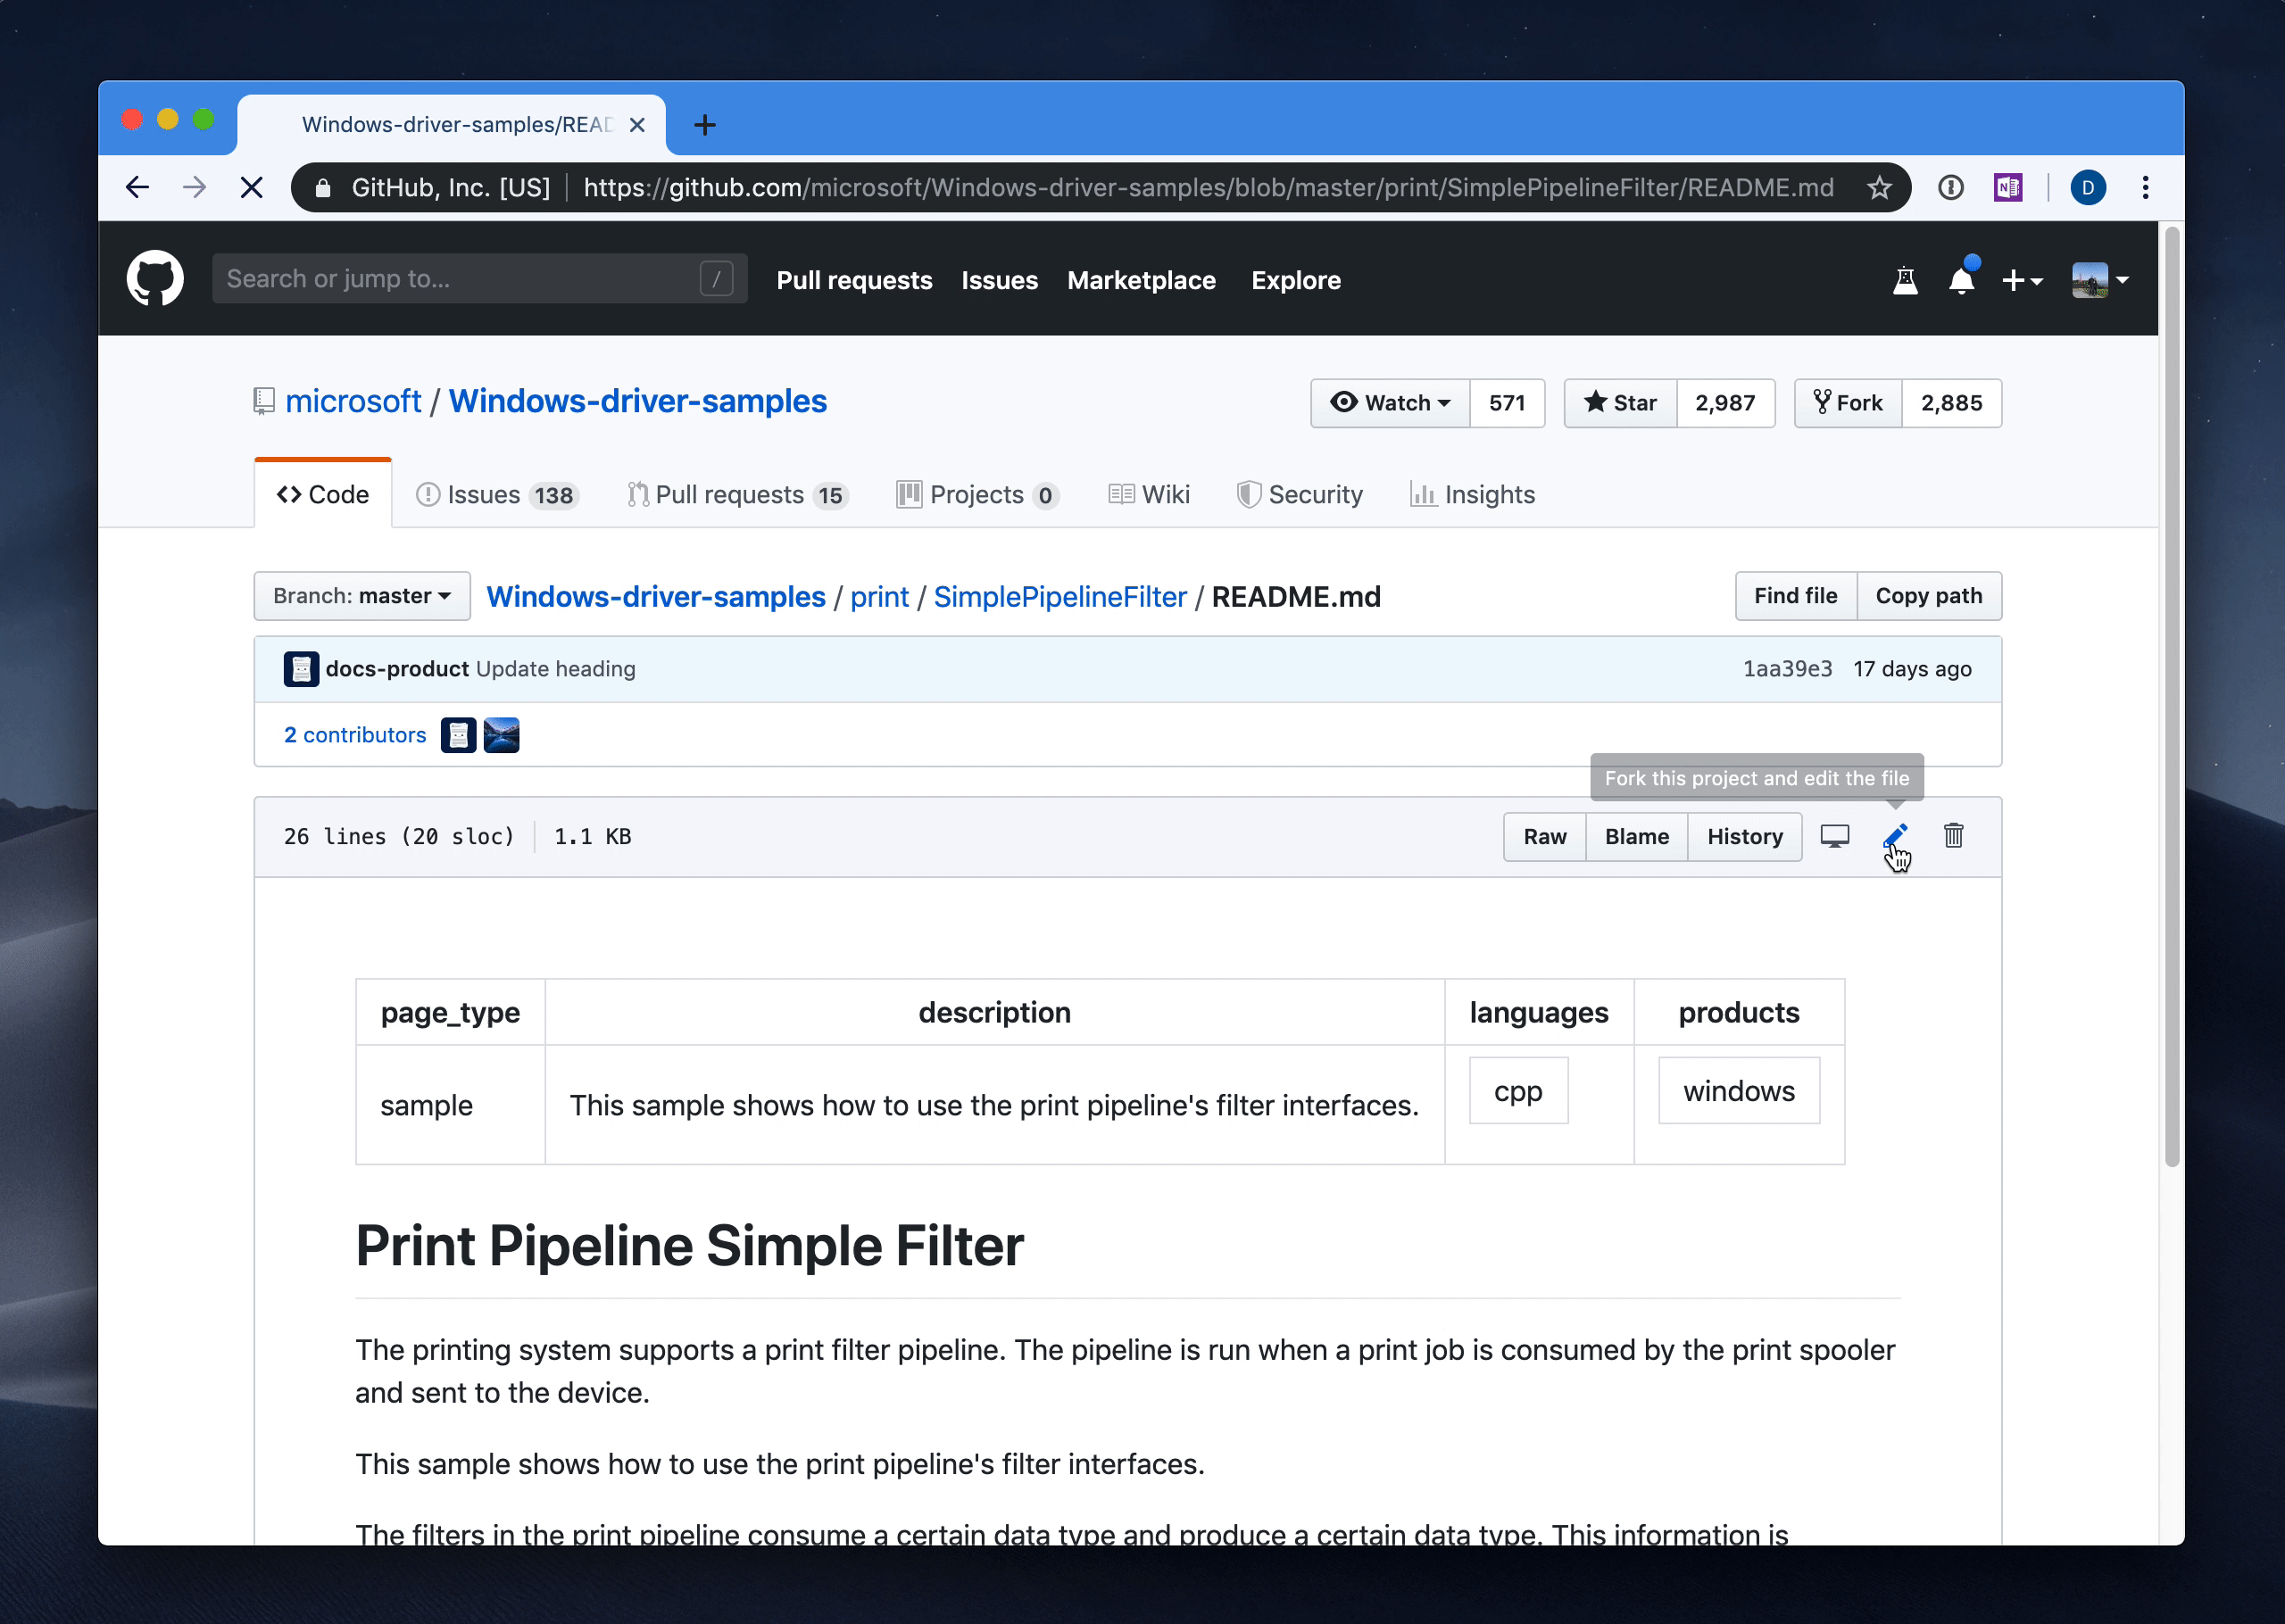Click the OneNote extension icon

click(x=2008, y=188)
